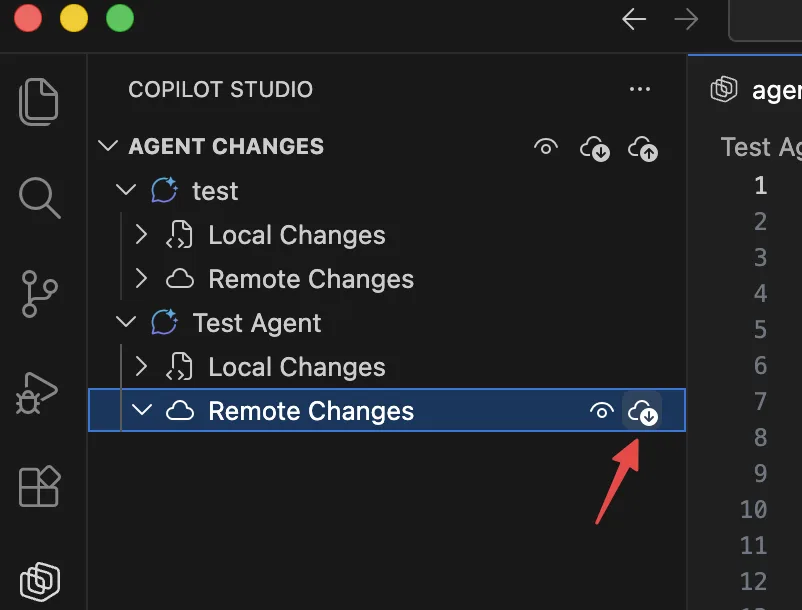Screen dimensions: 802x610
Task: Toggle the eye icon on Agent Changes header
Action: coord(546,146)
